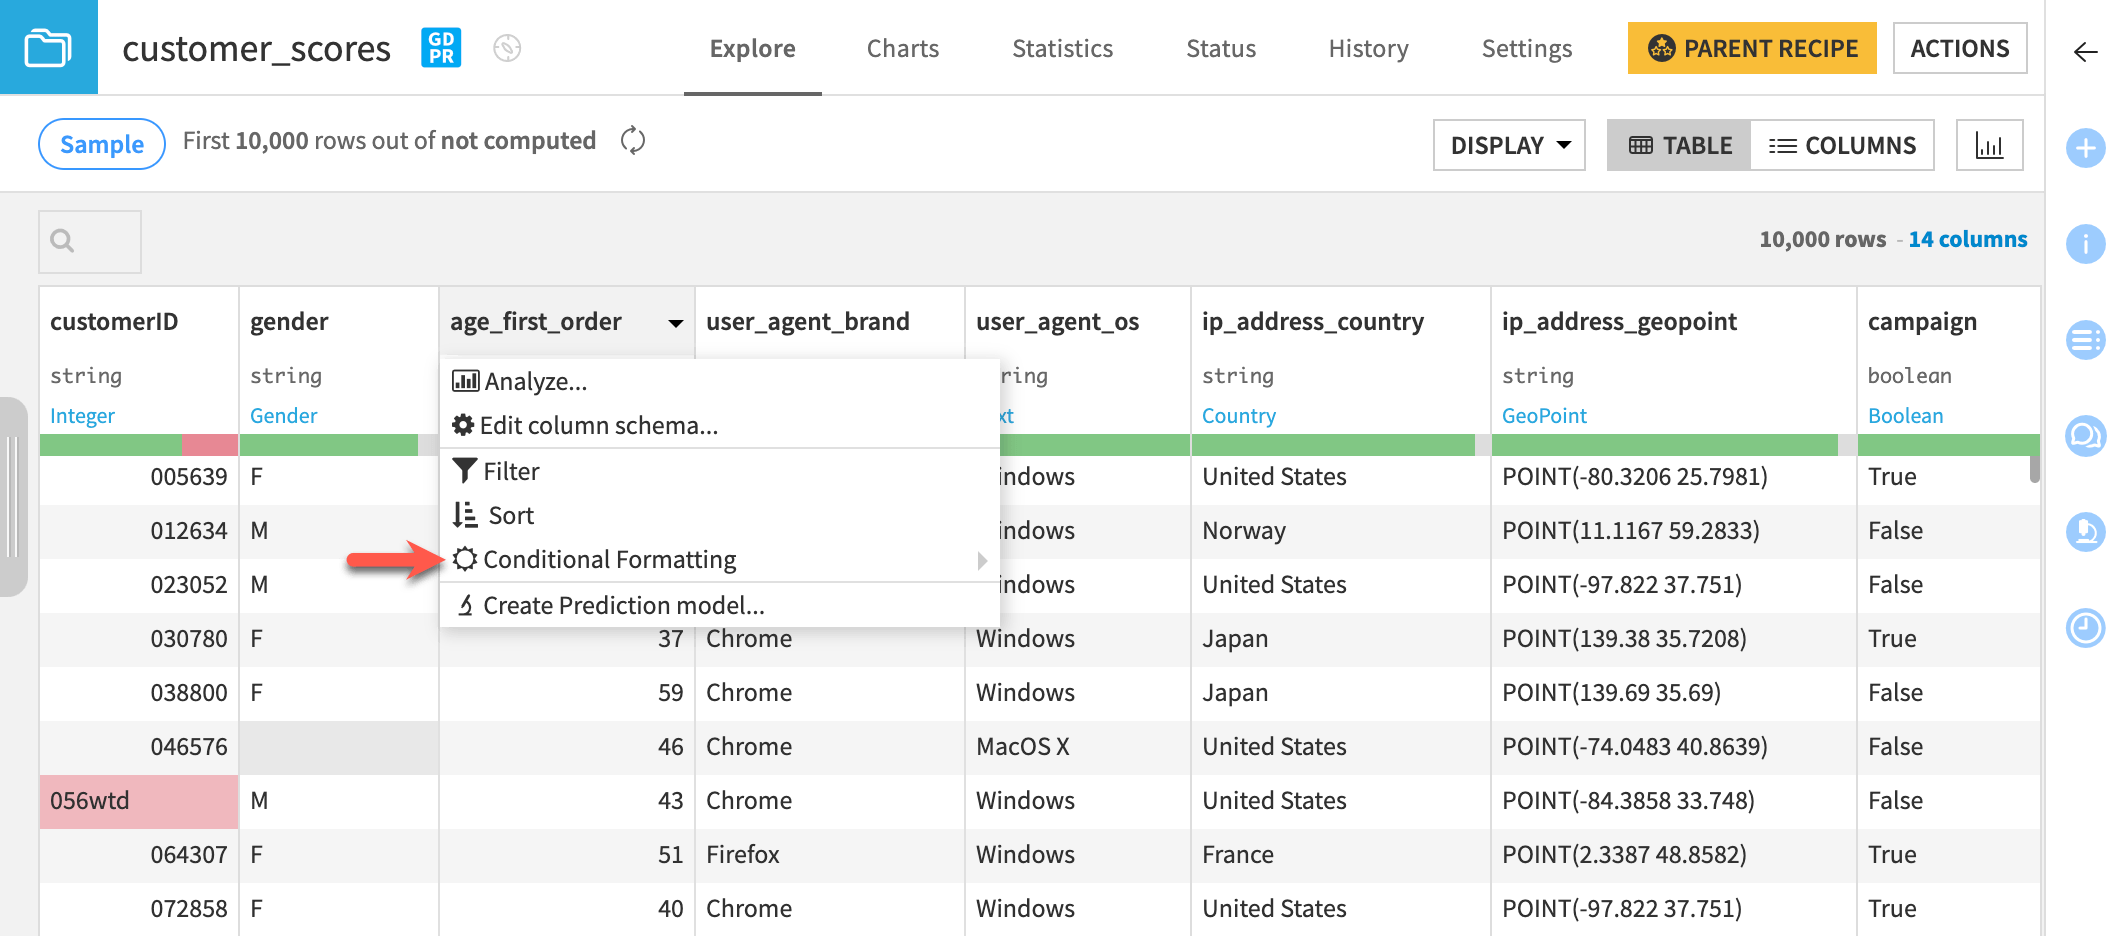Image resolution: width=2122 pixels, height=936 pixels.
Task: Click the gear icon for Edit column schema
Action: 463,425
